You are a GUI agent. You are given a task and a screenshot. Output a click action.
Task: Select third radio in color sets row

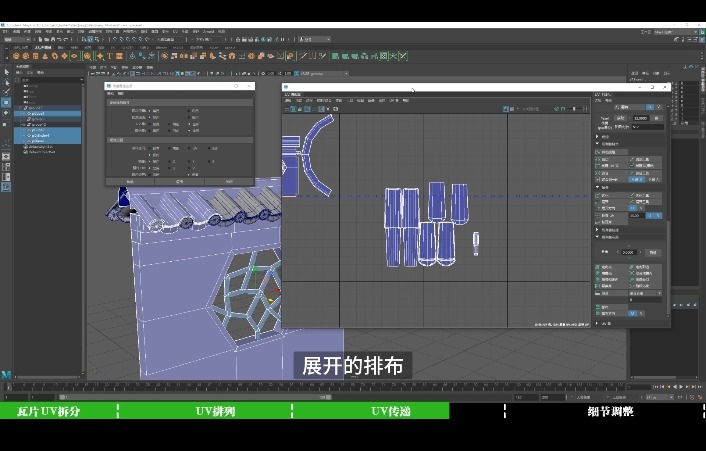click(189, 131)
